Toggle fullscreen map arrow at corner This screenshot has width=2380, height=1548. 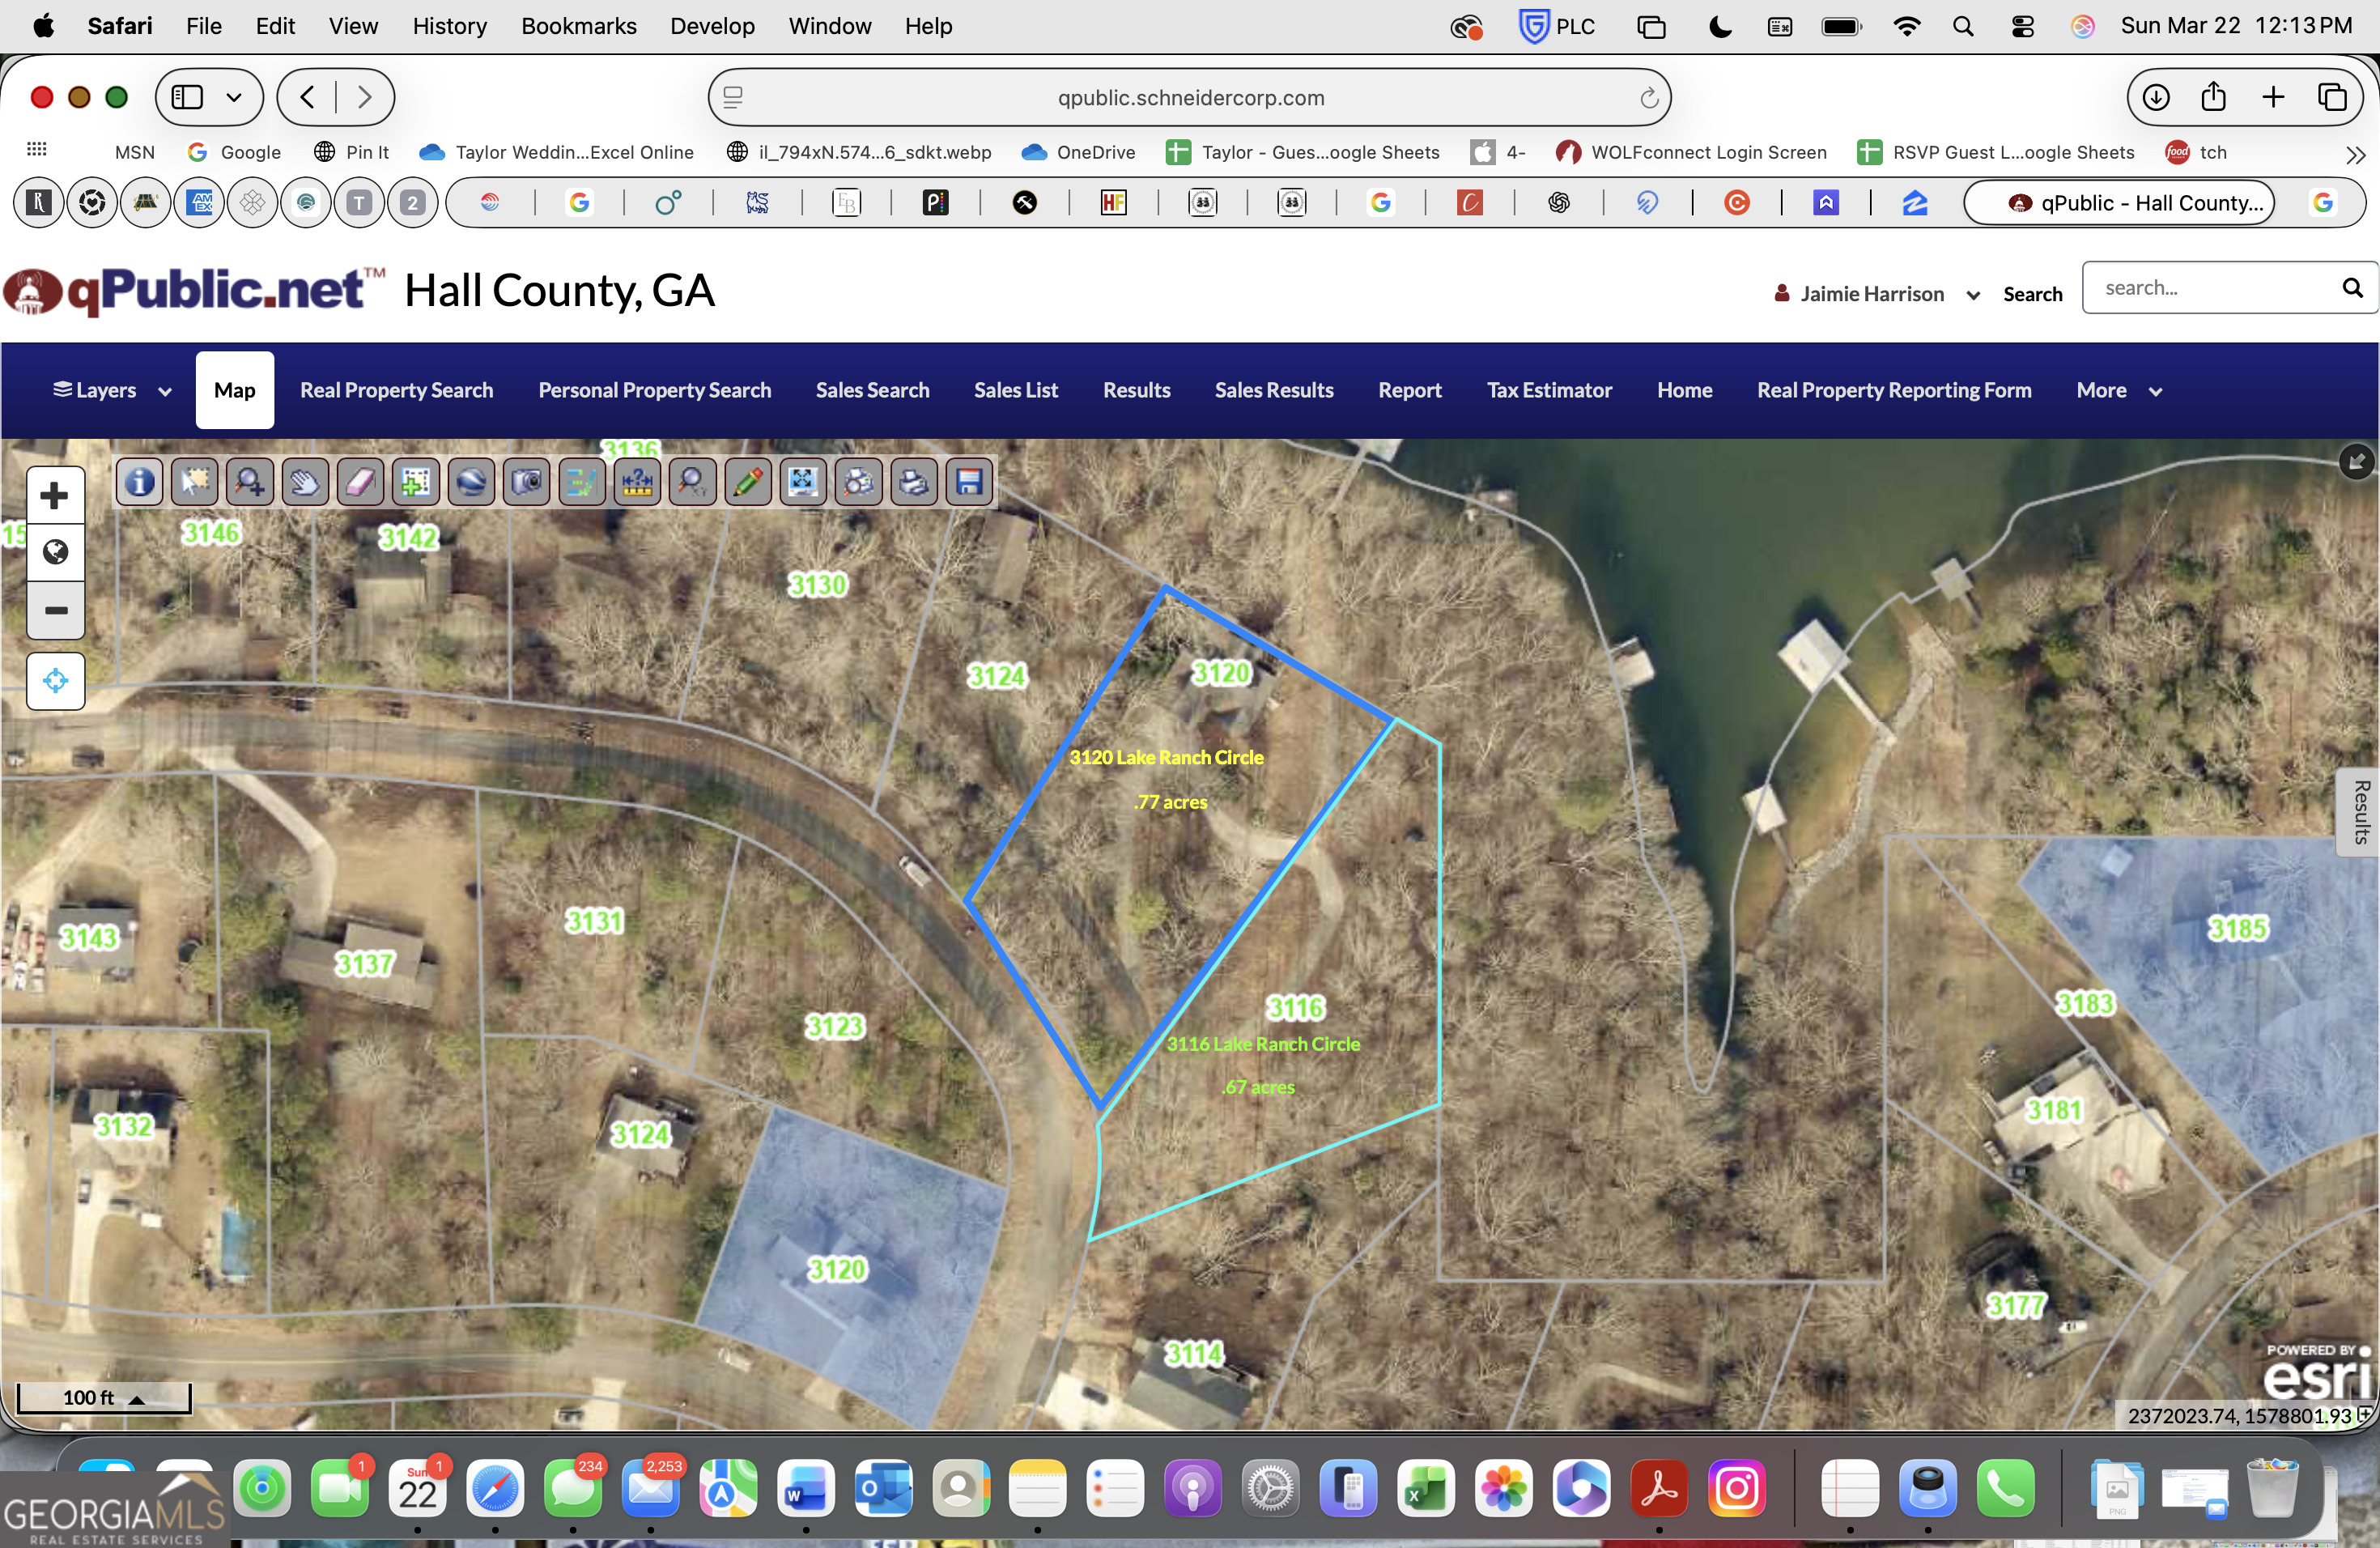pyautogui.click(x=2357, y=461)
